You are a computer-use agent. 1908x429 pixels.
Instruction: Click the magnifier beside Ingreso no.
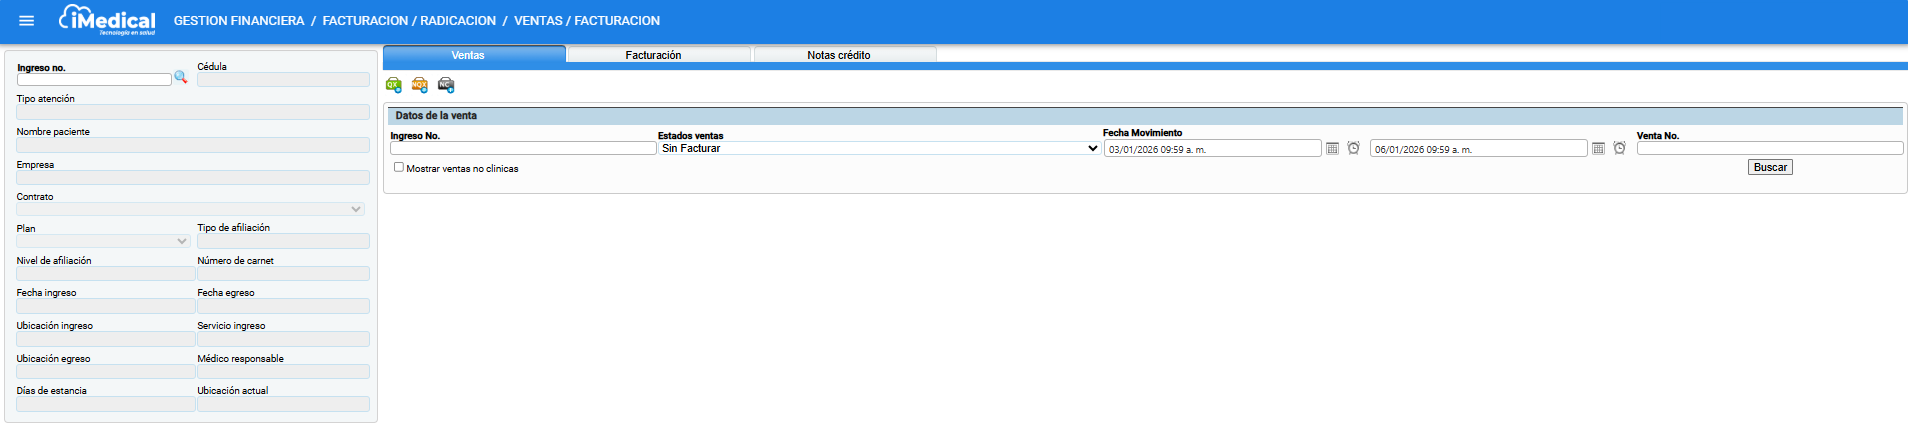(x=181, y=77)
